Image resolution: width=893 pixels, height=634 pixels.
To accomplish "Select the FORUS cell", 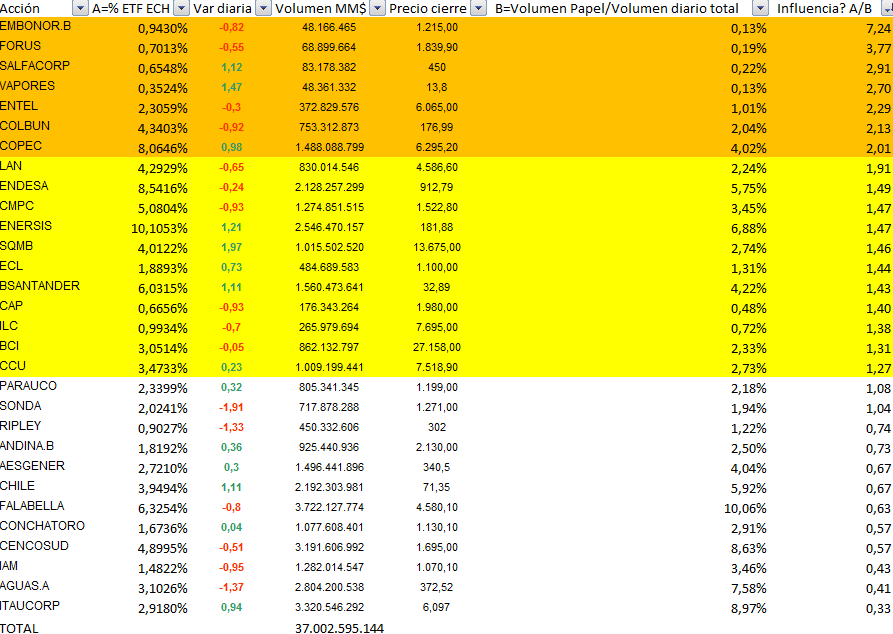I will coord(21,46).
